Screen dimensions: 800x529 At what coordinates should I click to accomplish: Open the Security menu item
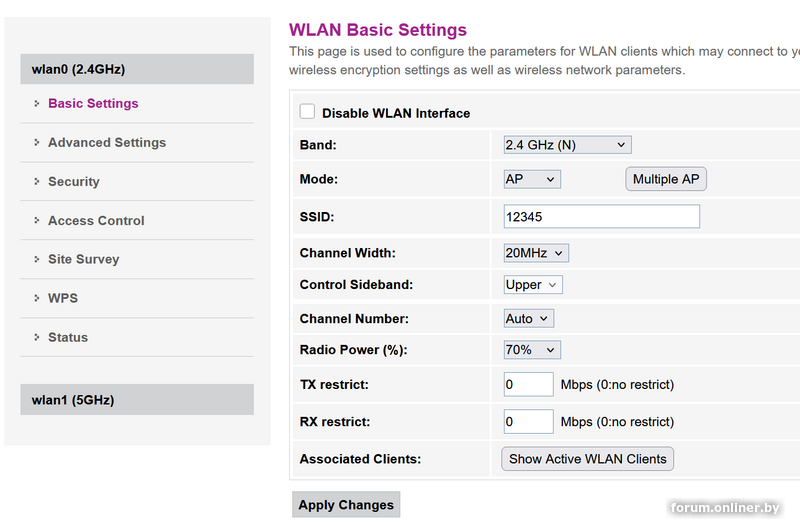click(x=74, y=181)
